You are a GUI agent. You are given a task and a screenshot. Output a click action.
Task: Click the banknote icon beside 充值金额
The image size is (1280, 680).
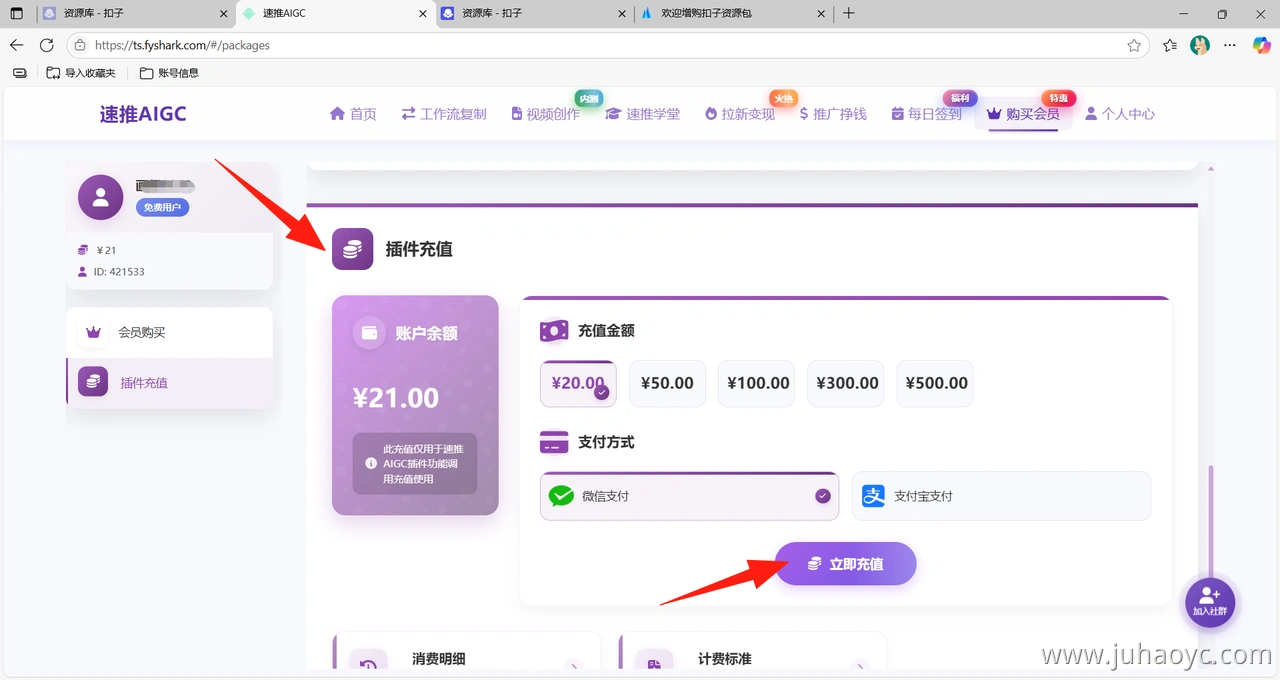click(x=554, y=330)
